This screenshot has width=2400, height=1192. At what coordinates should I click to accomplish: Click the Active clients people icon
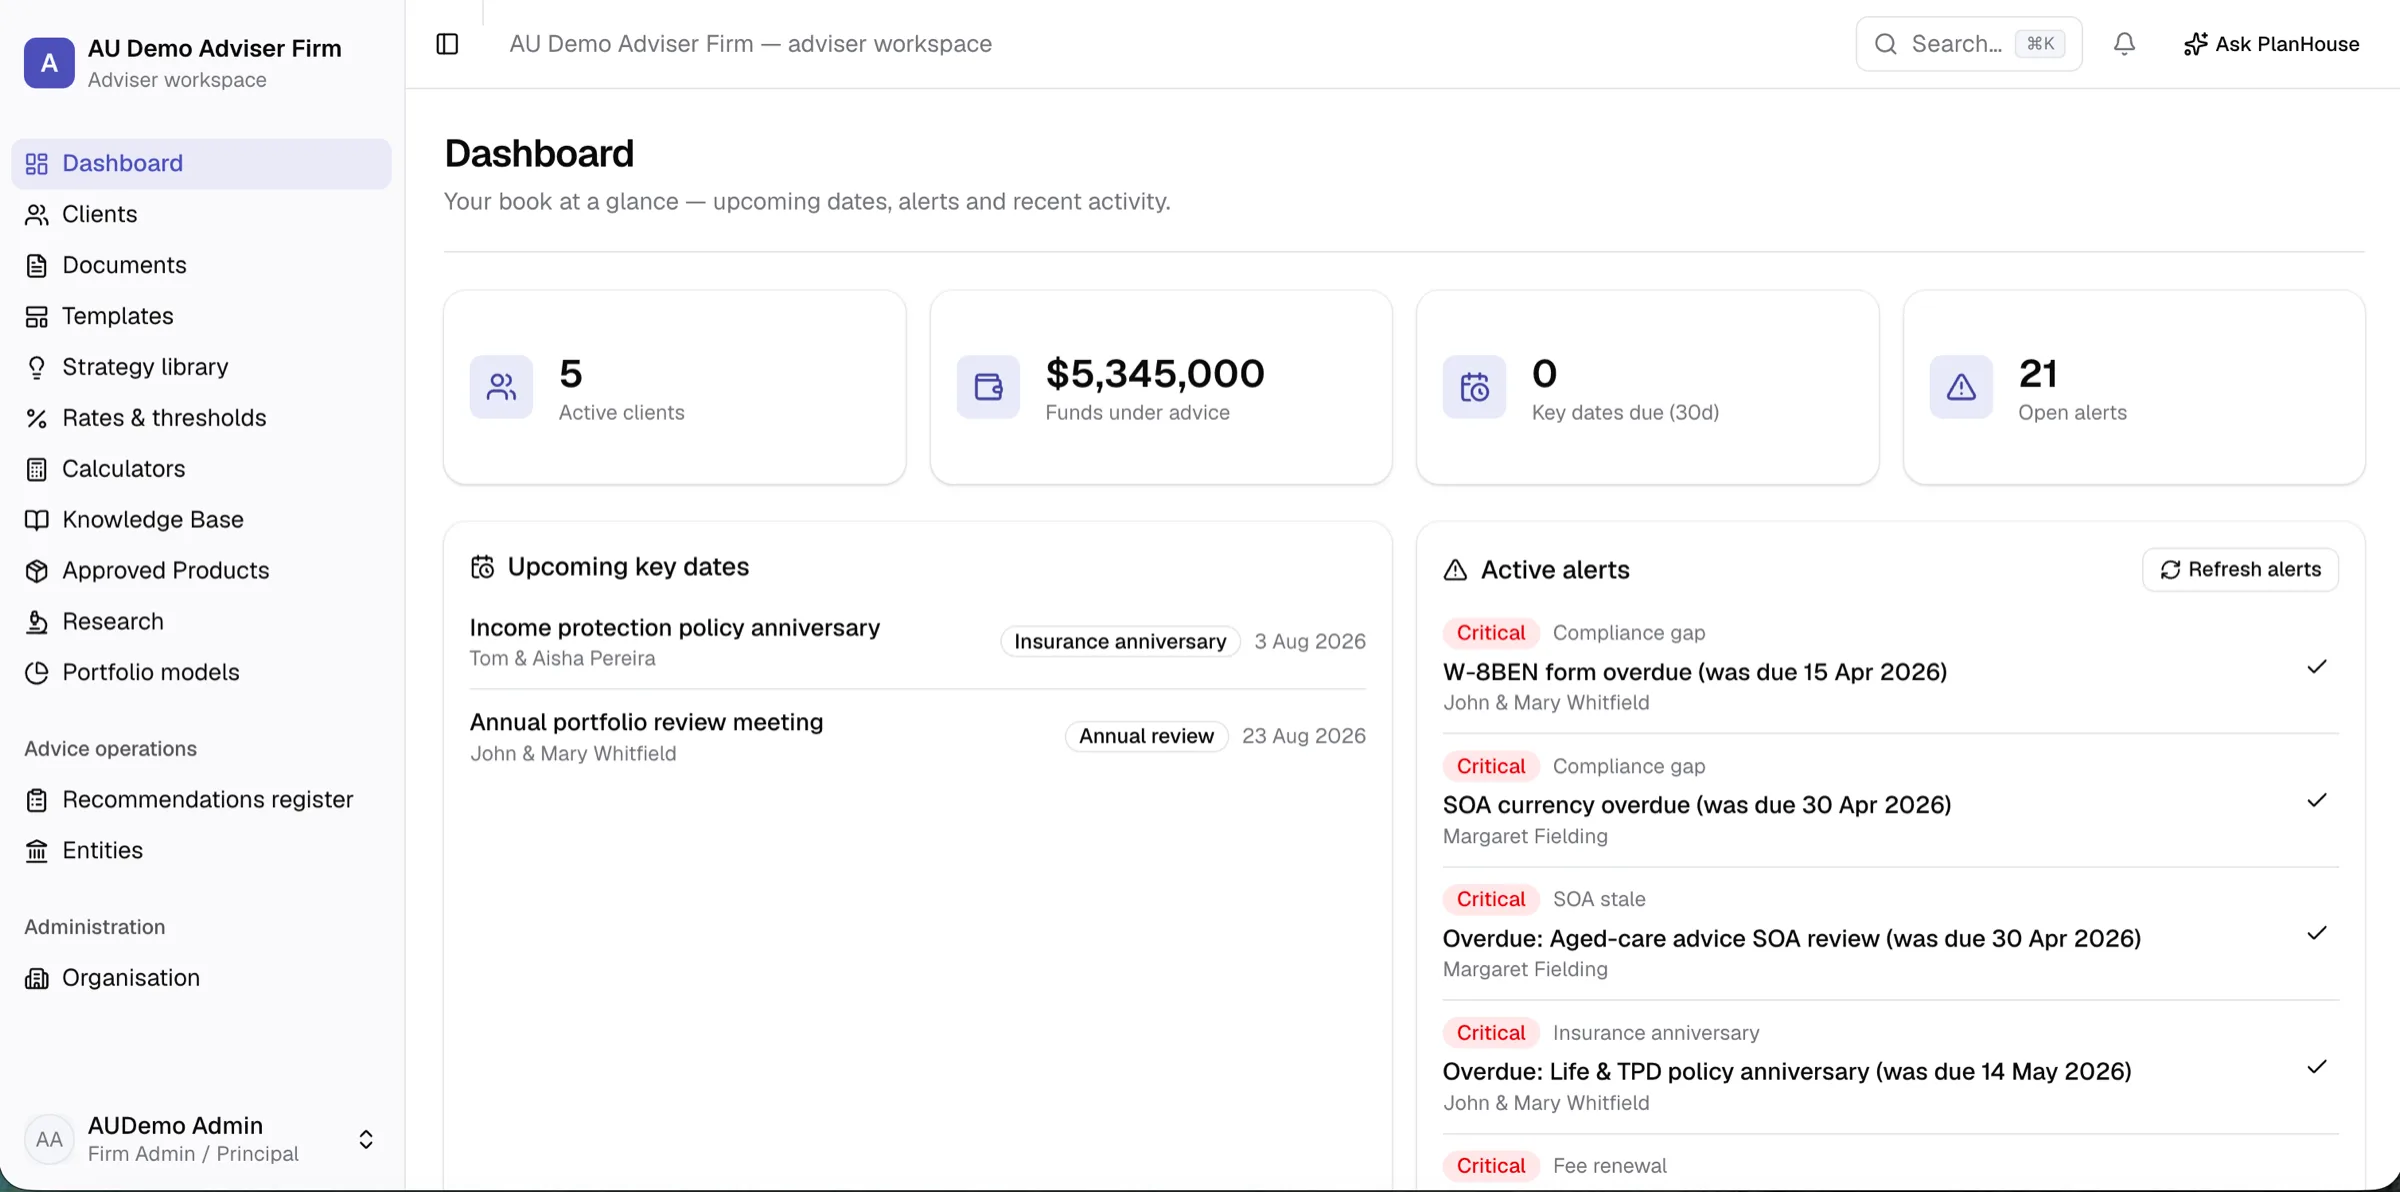(501, 387)
